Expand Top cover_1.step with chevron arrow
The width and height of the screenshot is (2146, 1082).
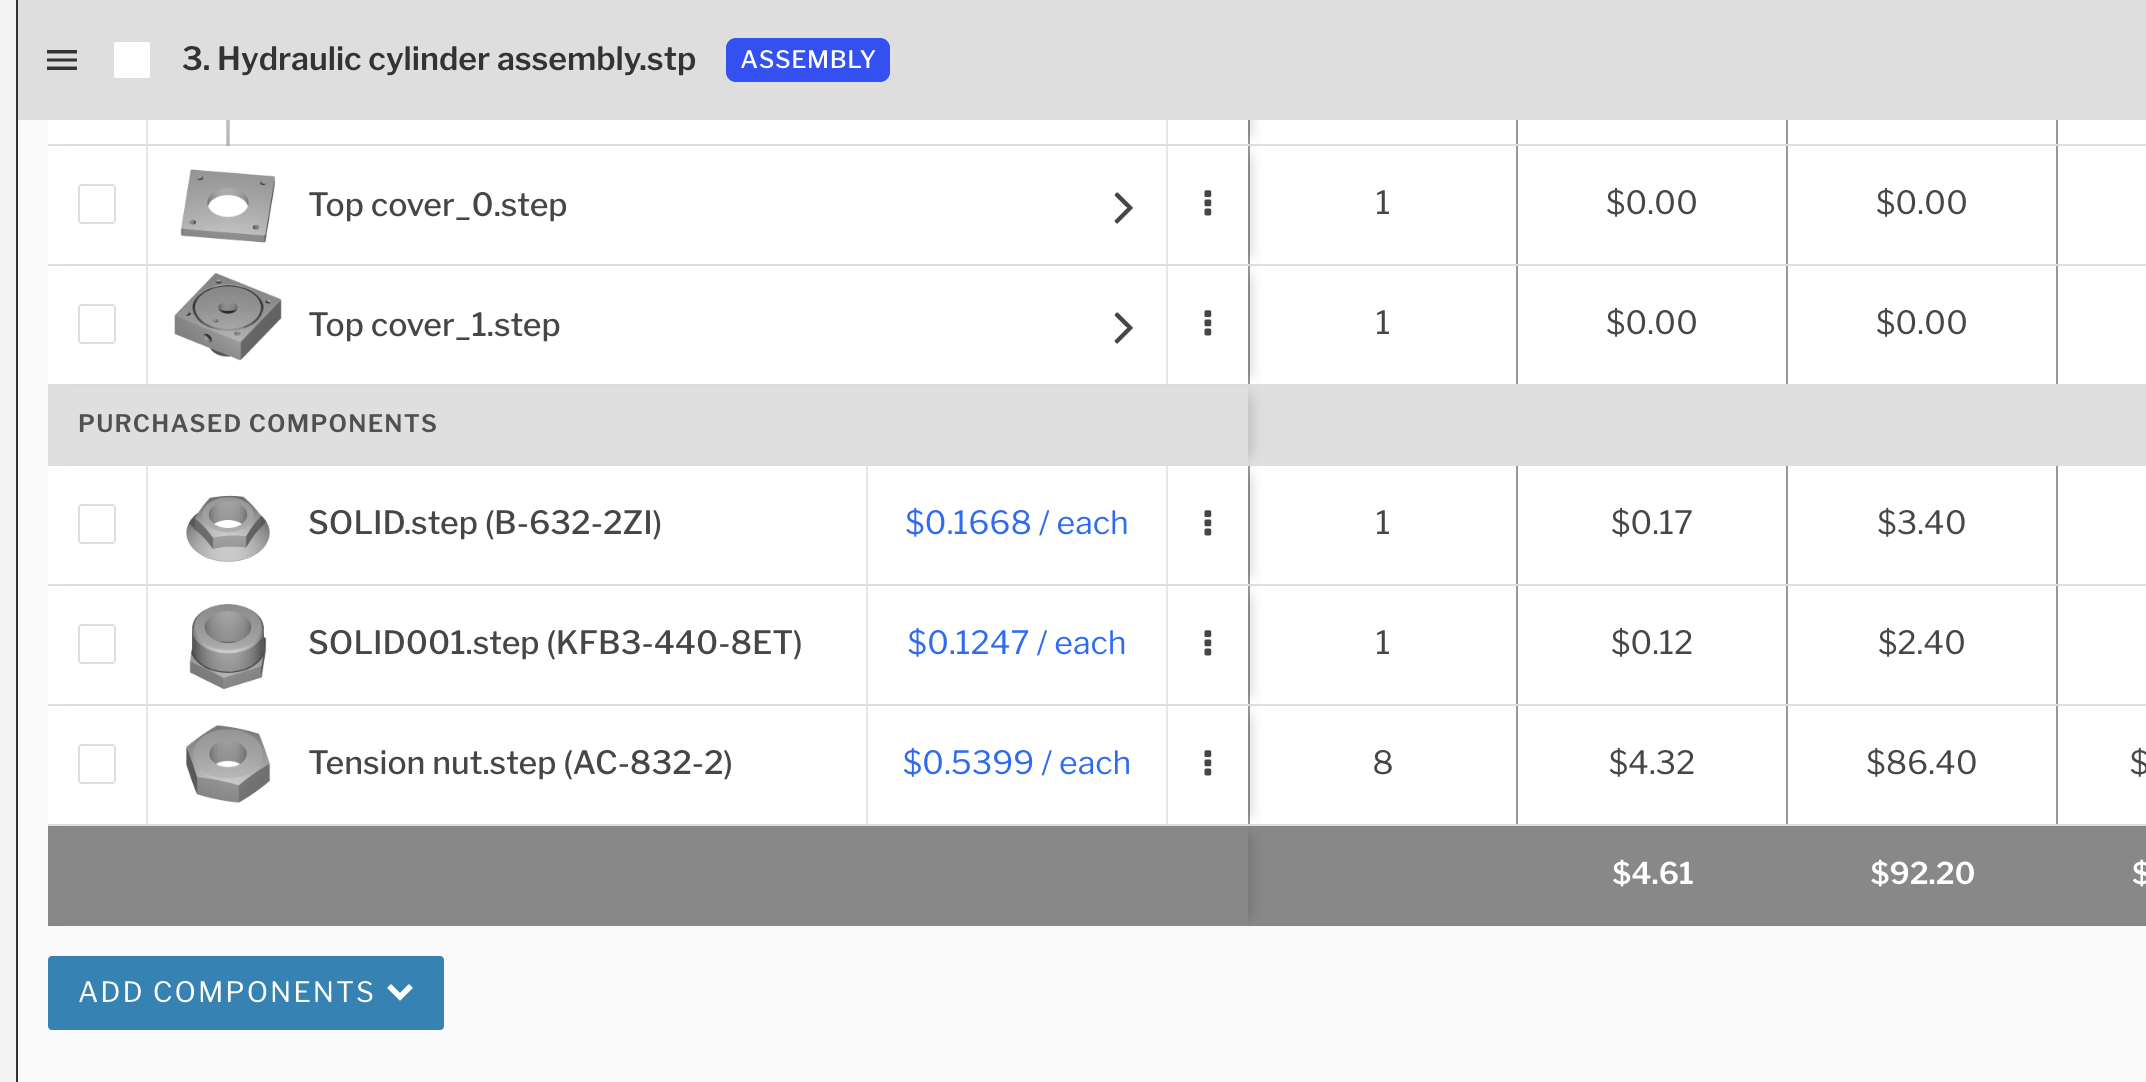click(x=1123, y=327)
